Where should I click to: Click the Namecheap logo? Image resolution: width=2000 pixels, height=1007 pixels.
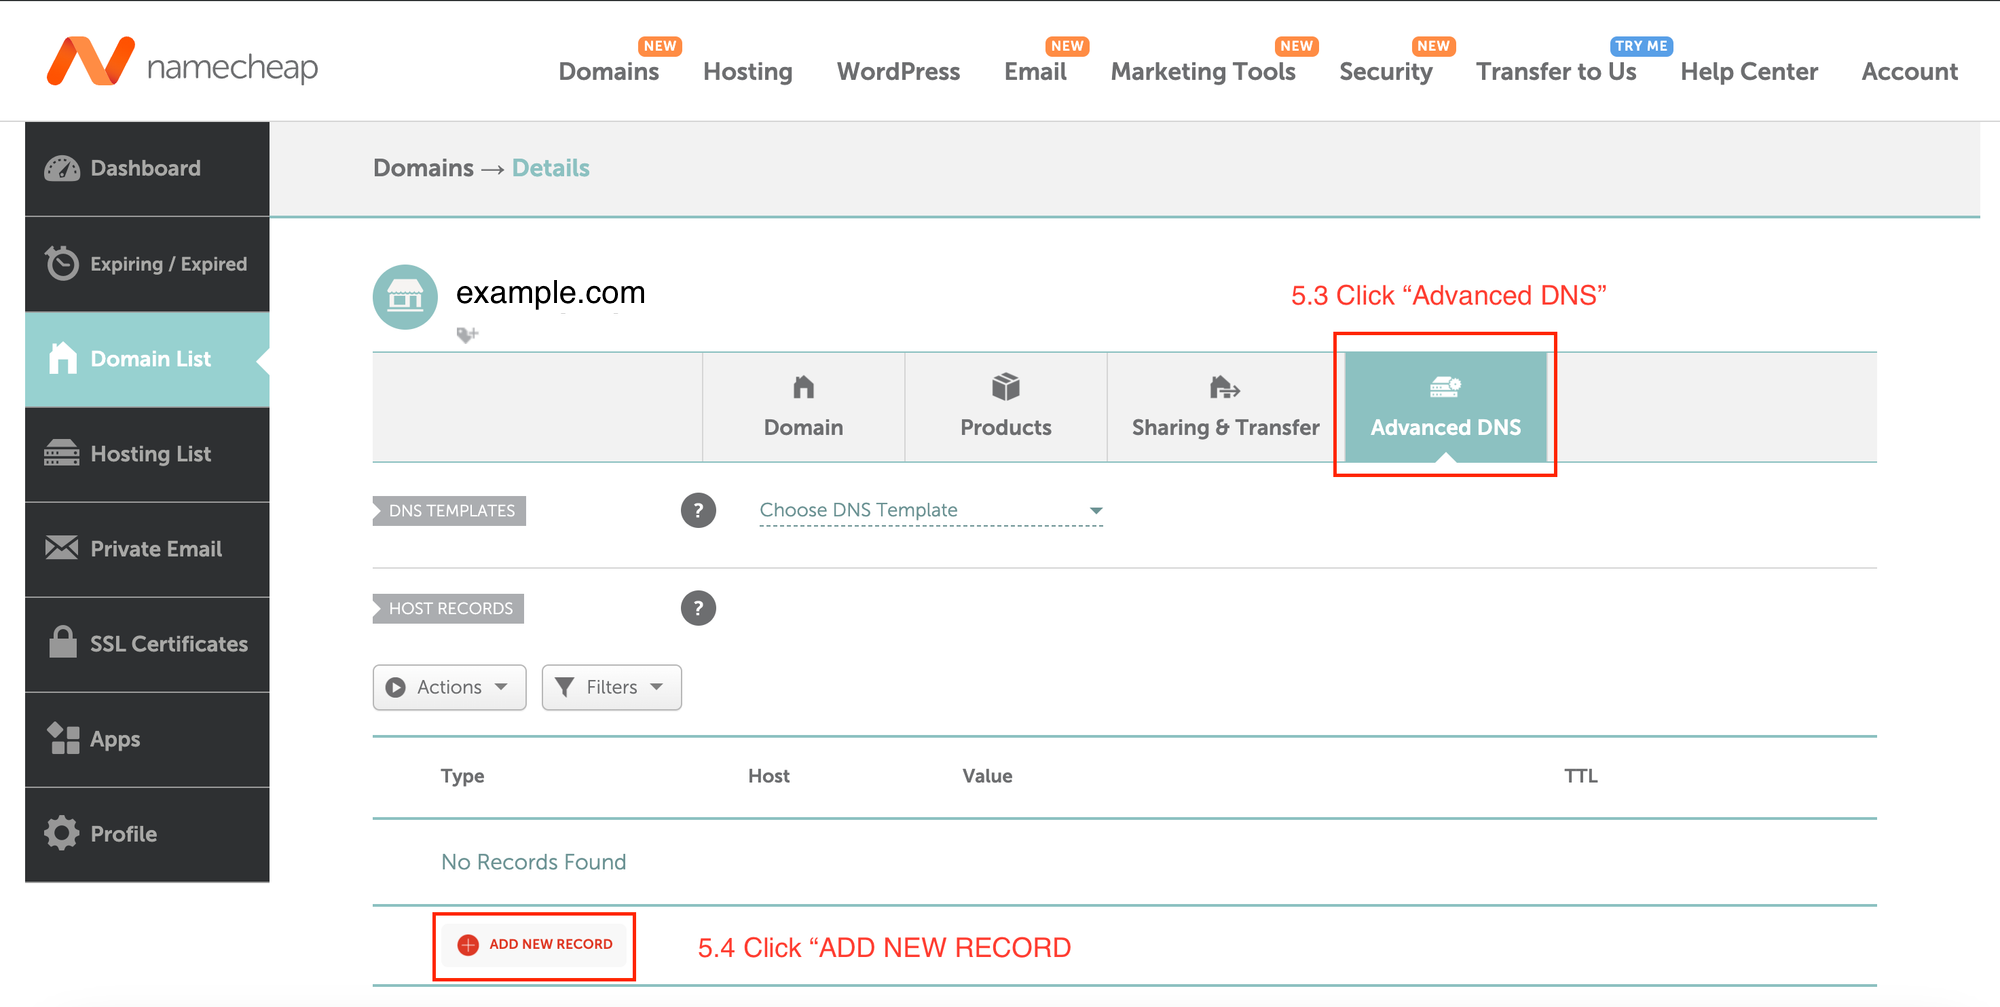[x=182, y=64]
